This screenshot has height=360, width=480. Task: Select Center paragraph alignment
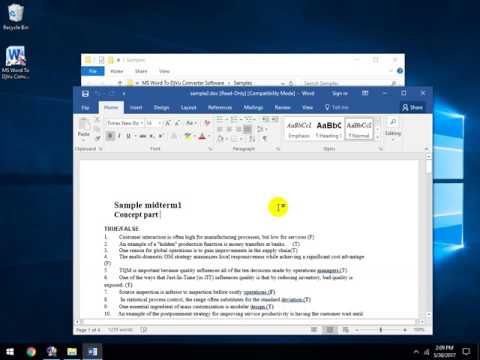click(x=229, y=129)
